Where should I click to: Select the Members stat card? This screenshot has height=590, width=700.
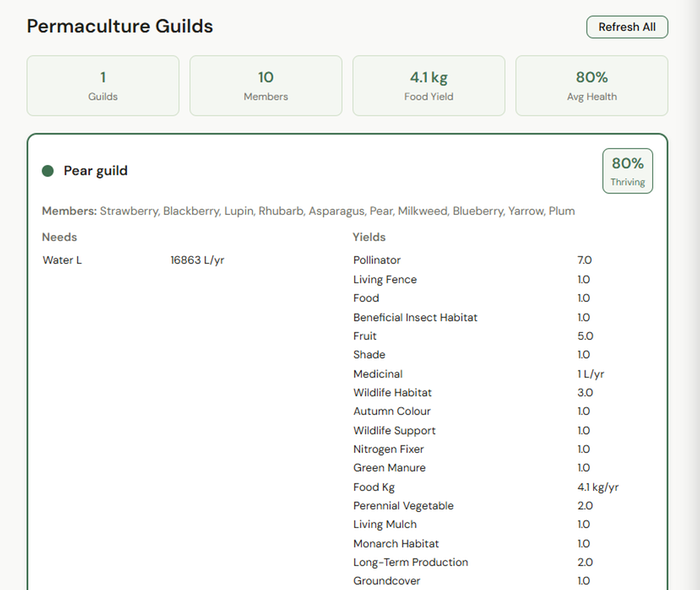266,86
